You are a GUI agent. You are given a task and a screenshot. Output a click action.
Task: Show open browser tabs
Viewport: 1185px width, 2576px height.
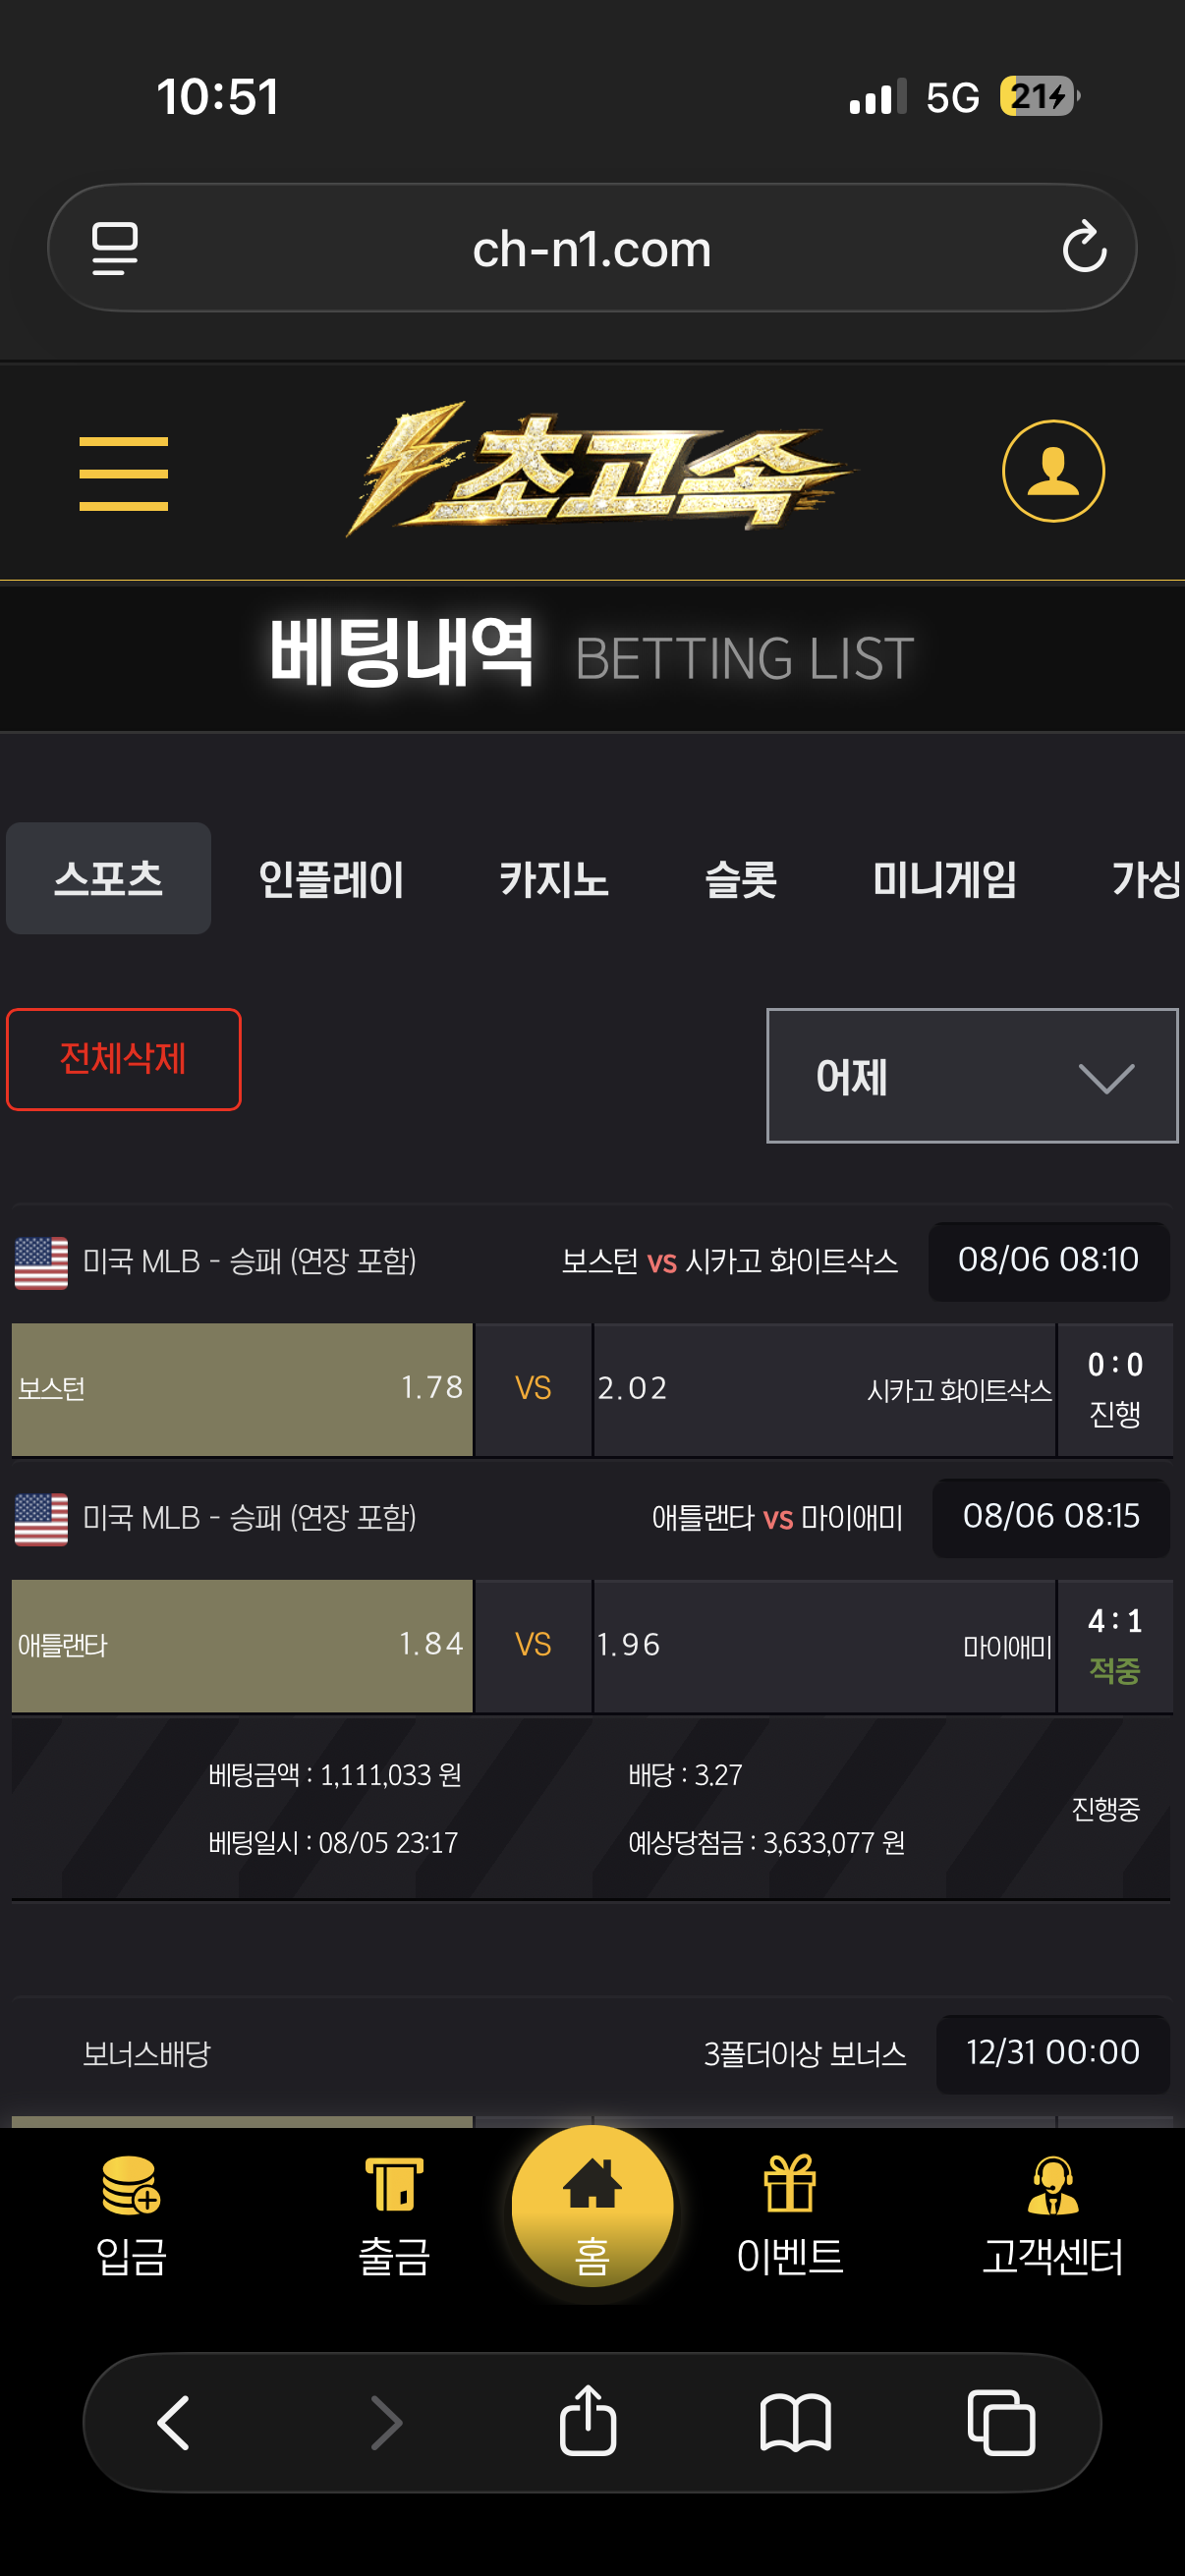[1001, 2423]
